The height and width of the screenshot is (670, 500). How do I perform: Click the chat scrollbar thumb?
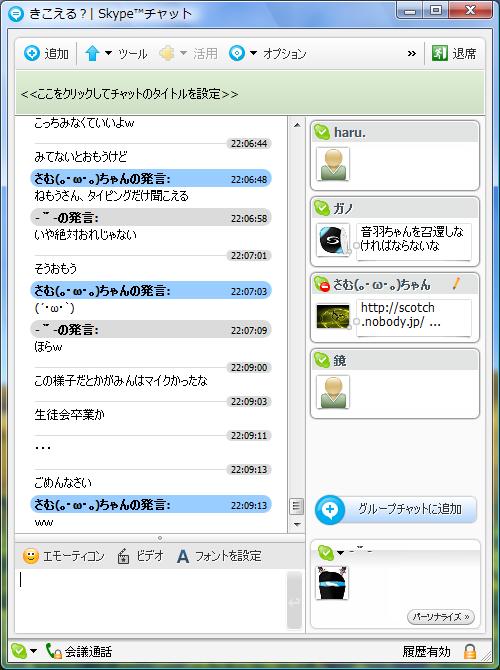tap(297, 506)
